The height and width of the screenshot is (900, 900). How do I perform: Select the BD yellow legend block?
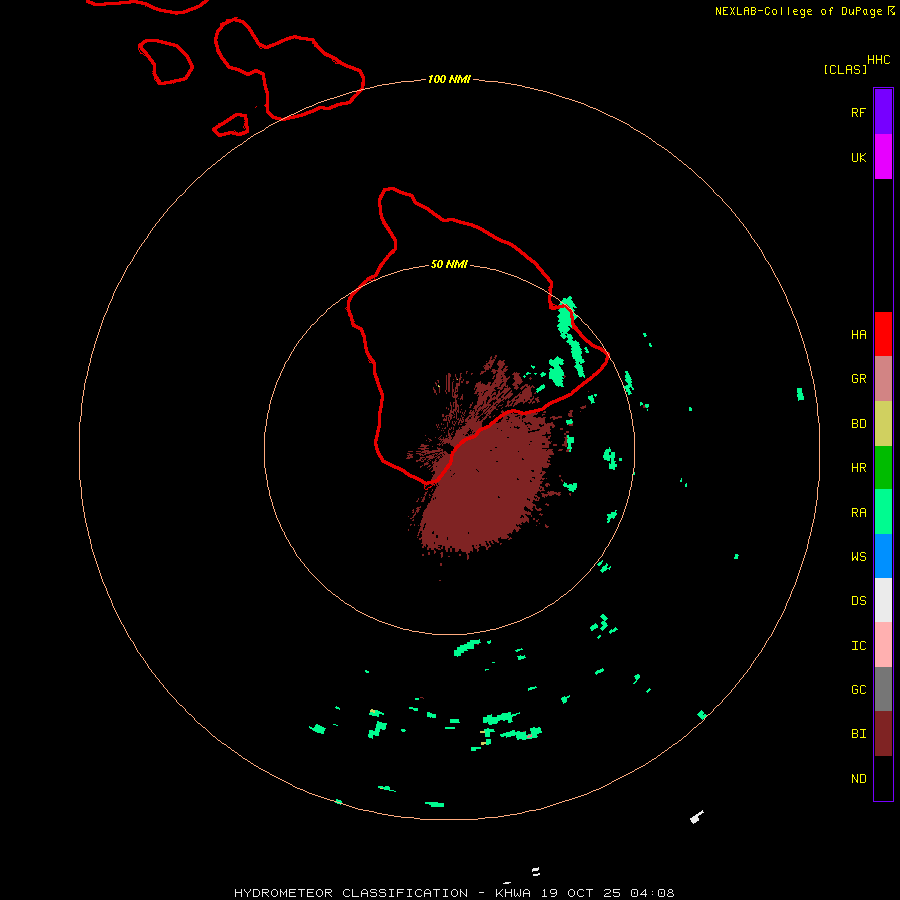click(883, 424)
